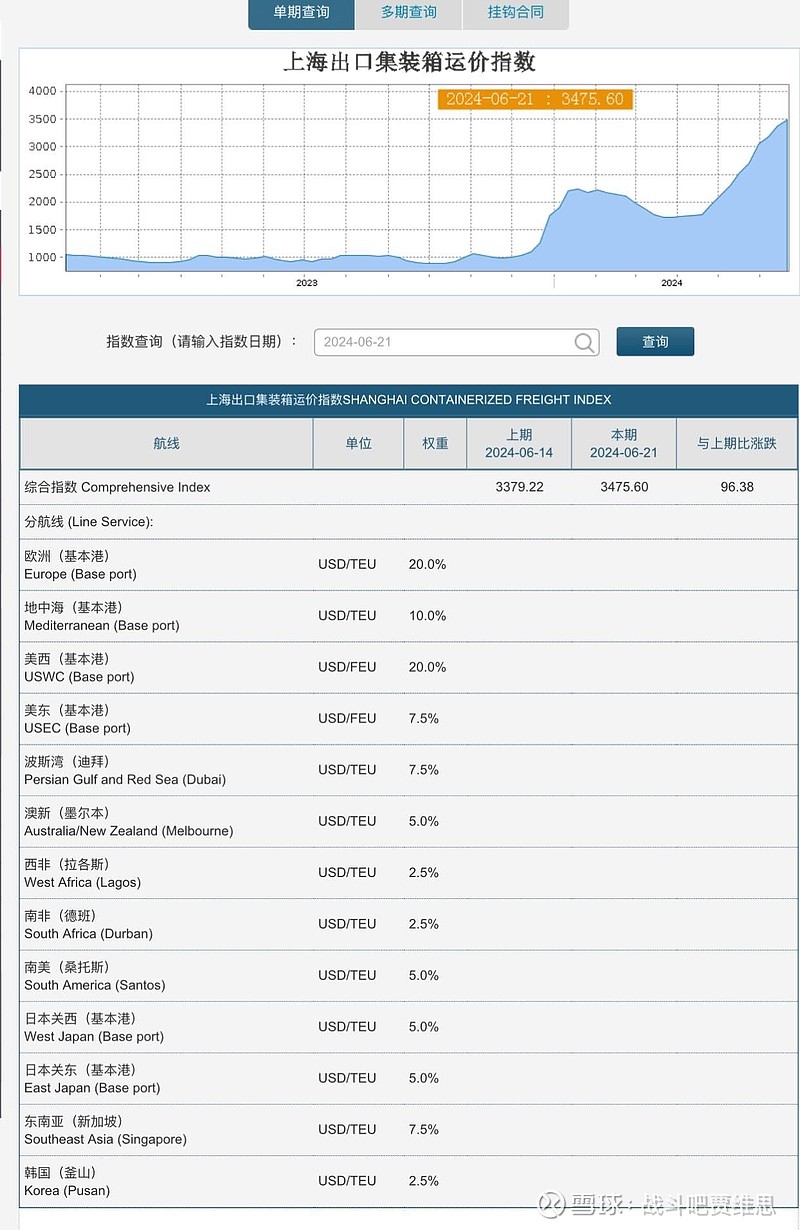The width and height of the screenshot is (800, 1230).
Task: Switch to the 挂钩合同 tab
Action: coord(515,14)
